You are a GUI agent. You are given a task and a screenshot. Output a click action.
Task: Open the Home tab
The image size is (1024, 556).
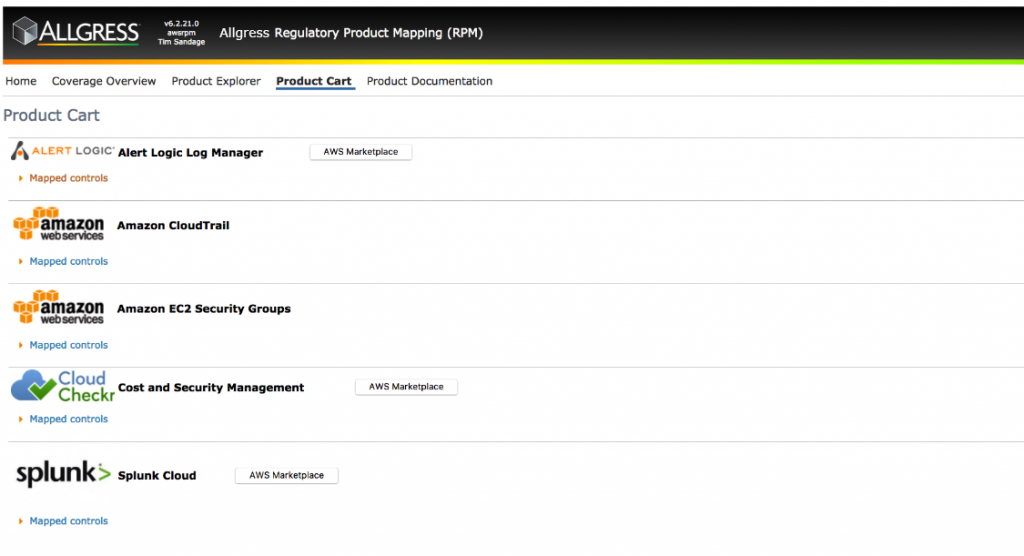(x=21, y=81)
